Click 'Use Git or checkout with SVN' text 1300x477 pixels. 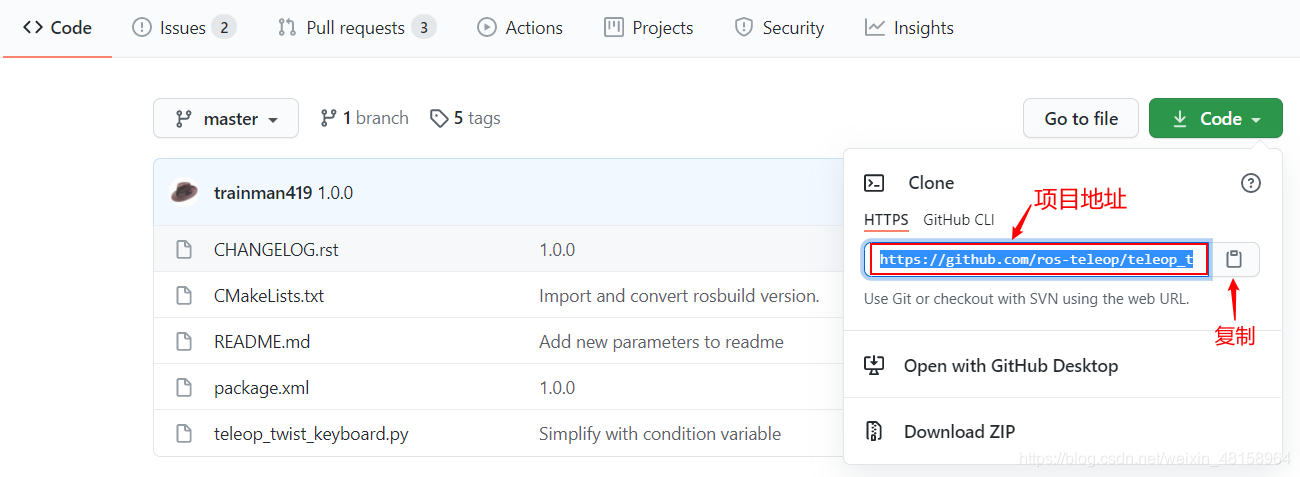pyautogui.click(x=1026, y=298)
